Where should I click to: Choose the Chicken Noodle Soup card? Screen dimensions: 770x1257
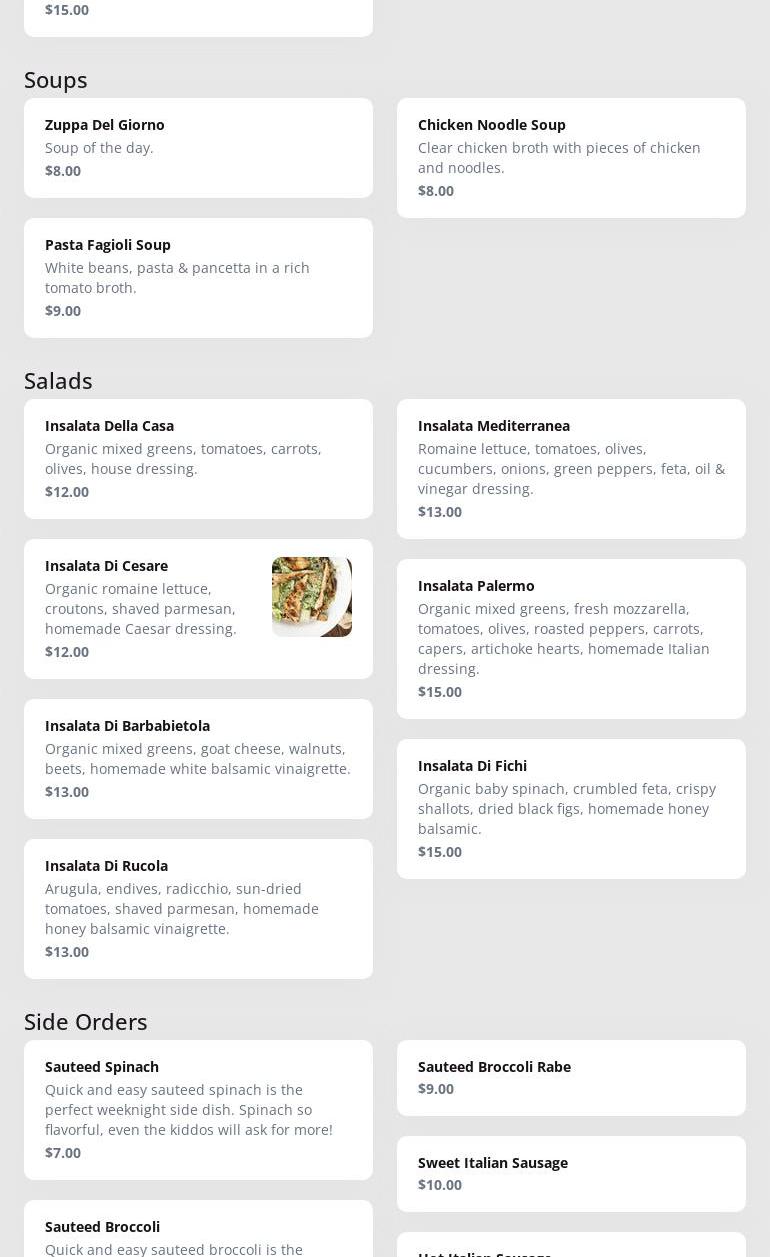571,158
